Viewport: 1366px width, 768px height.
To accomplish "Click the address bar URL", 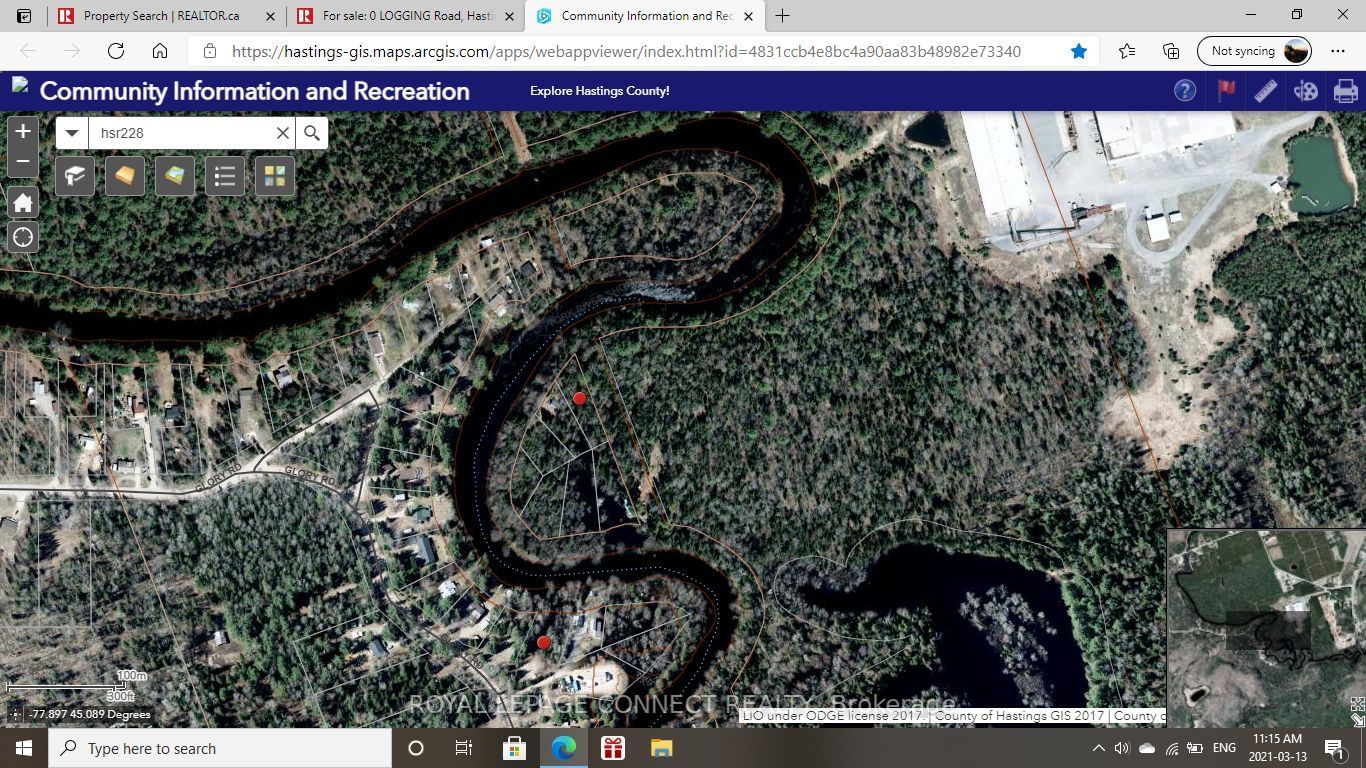I will pyautogui.click(x=626, y=51).
